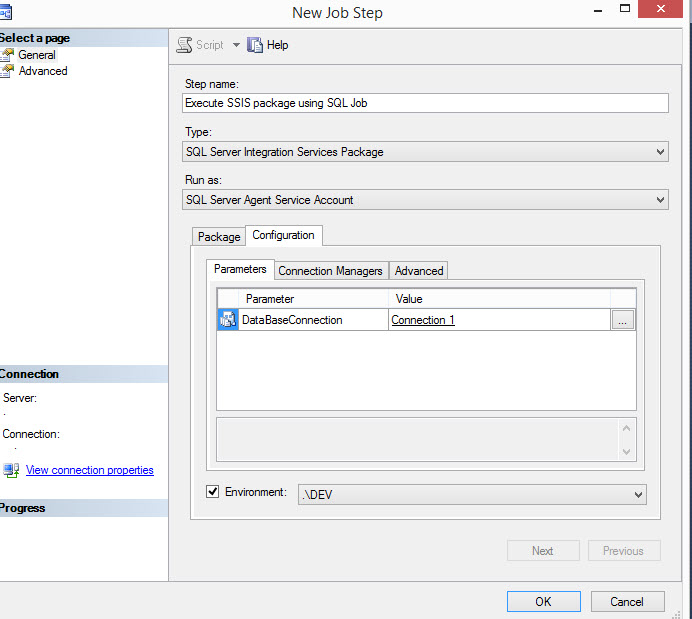Click OK to save job step

point(543,602)
